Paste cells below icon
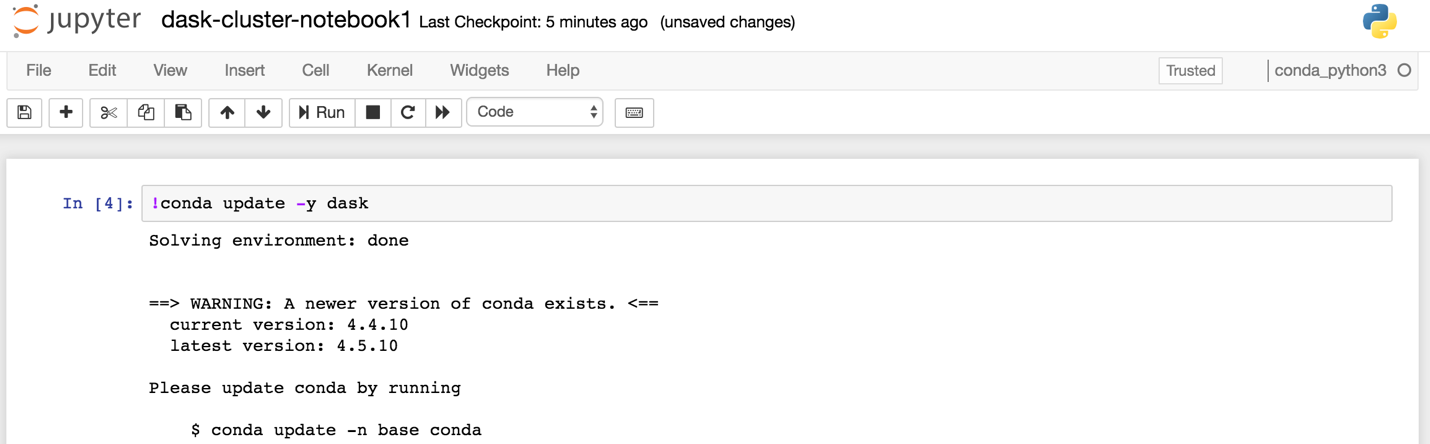 pos(183,113)
